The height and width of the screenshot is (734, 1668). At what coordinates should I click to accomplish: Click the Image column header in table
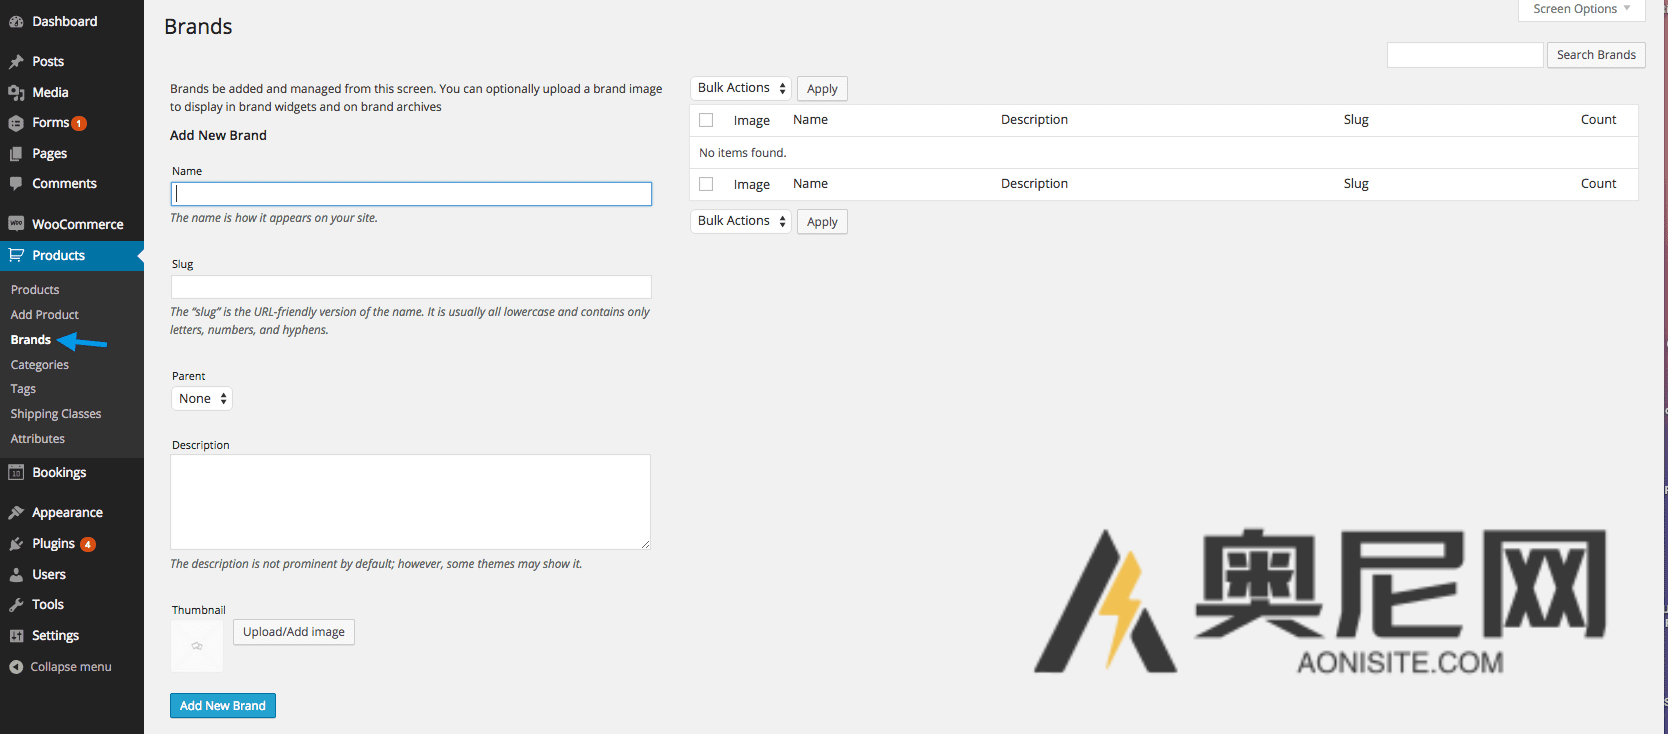point(751,121)
